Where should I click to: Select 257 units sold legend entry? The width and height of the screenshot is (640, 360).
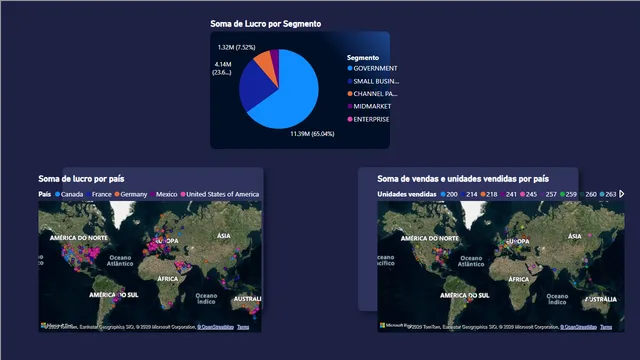pyautogui.click(x=548, y=194)
